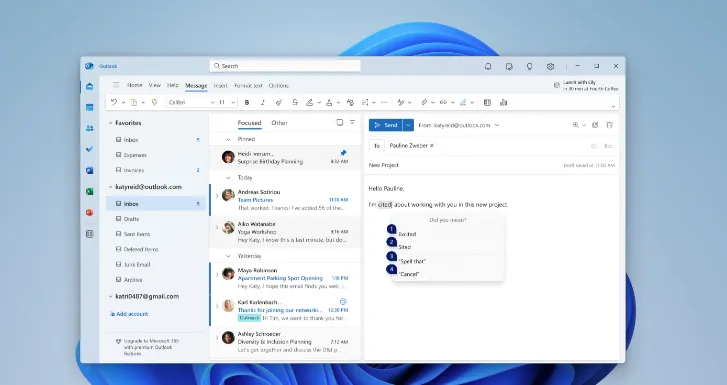This screenshot has width=727, height=385.
Task: Click the Add account link
Action: pyautogui.click(x=129, y=314)
